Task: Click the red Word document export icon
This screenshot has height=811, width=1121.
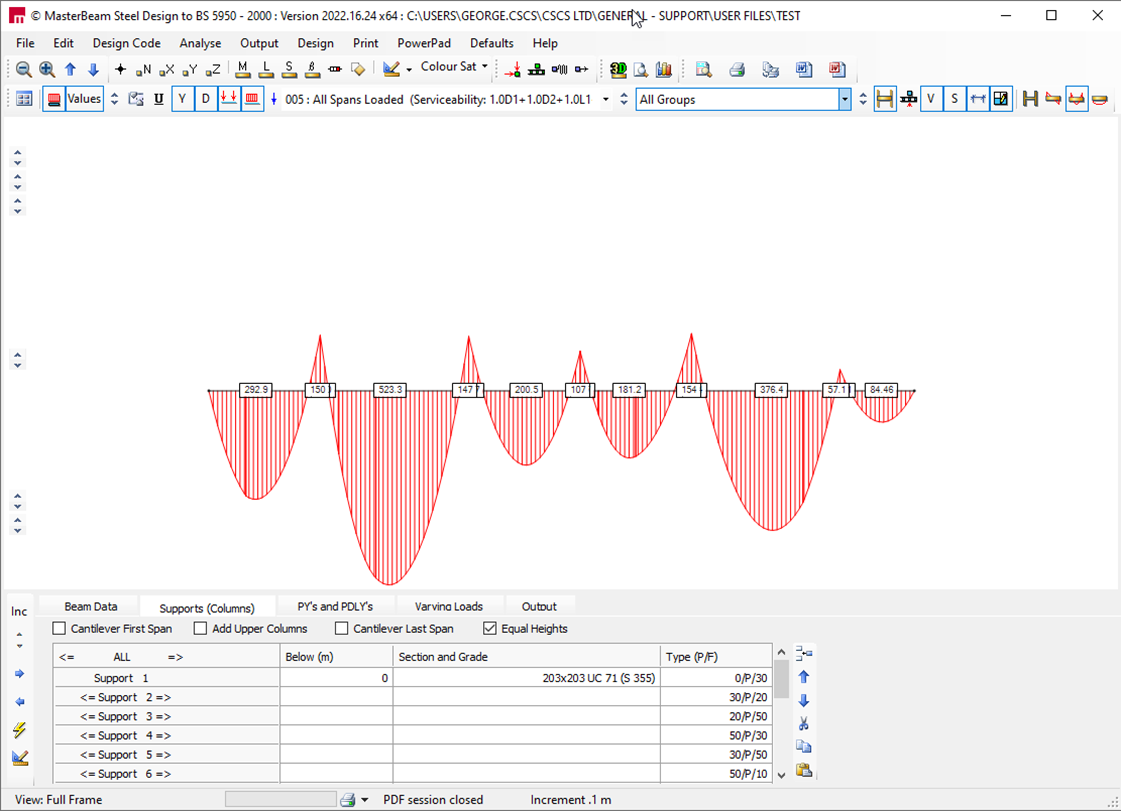Action: pos(837,69)
